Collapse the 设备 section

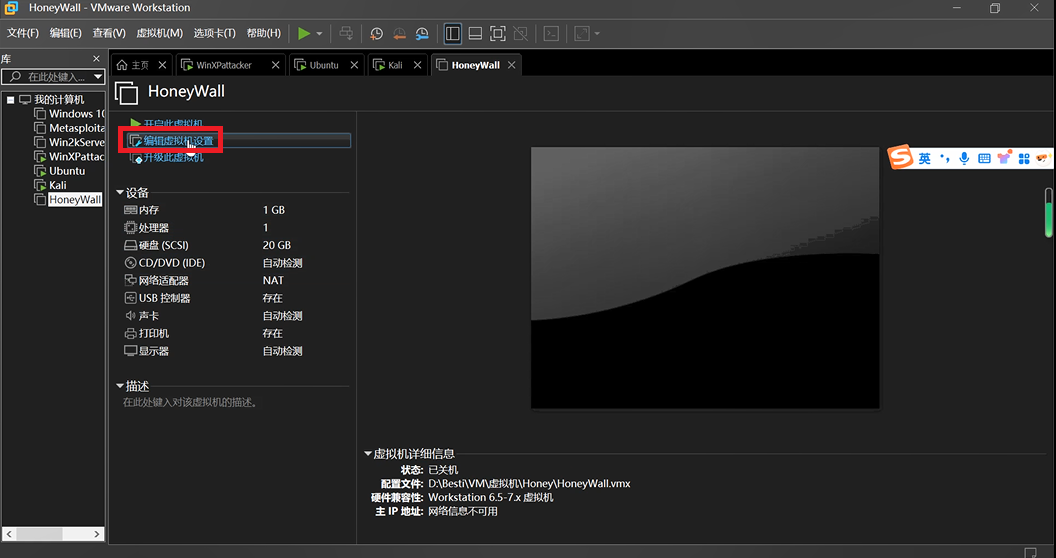pyautogui.click(x=120, y=193)
